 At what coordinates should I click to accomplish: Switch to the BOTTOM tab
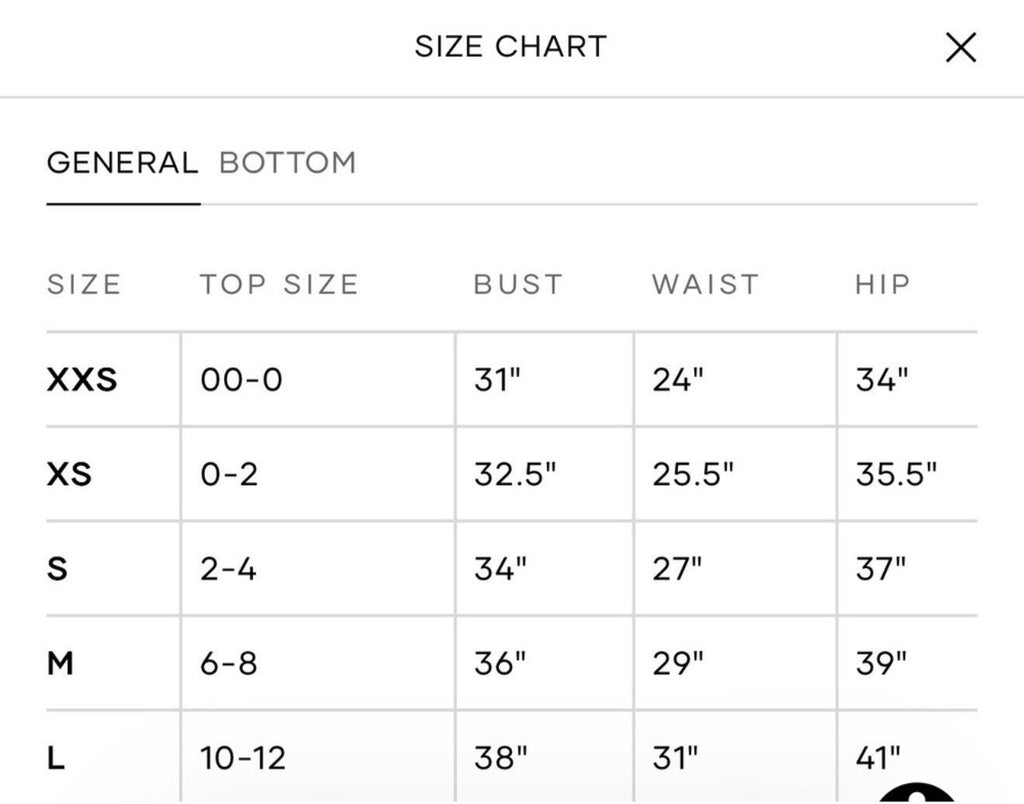coord(288,163)
